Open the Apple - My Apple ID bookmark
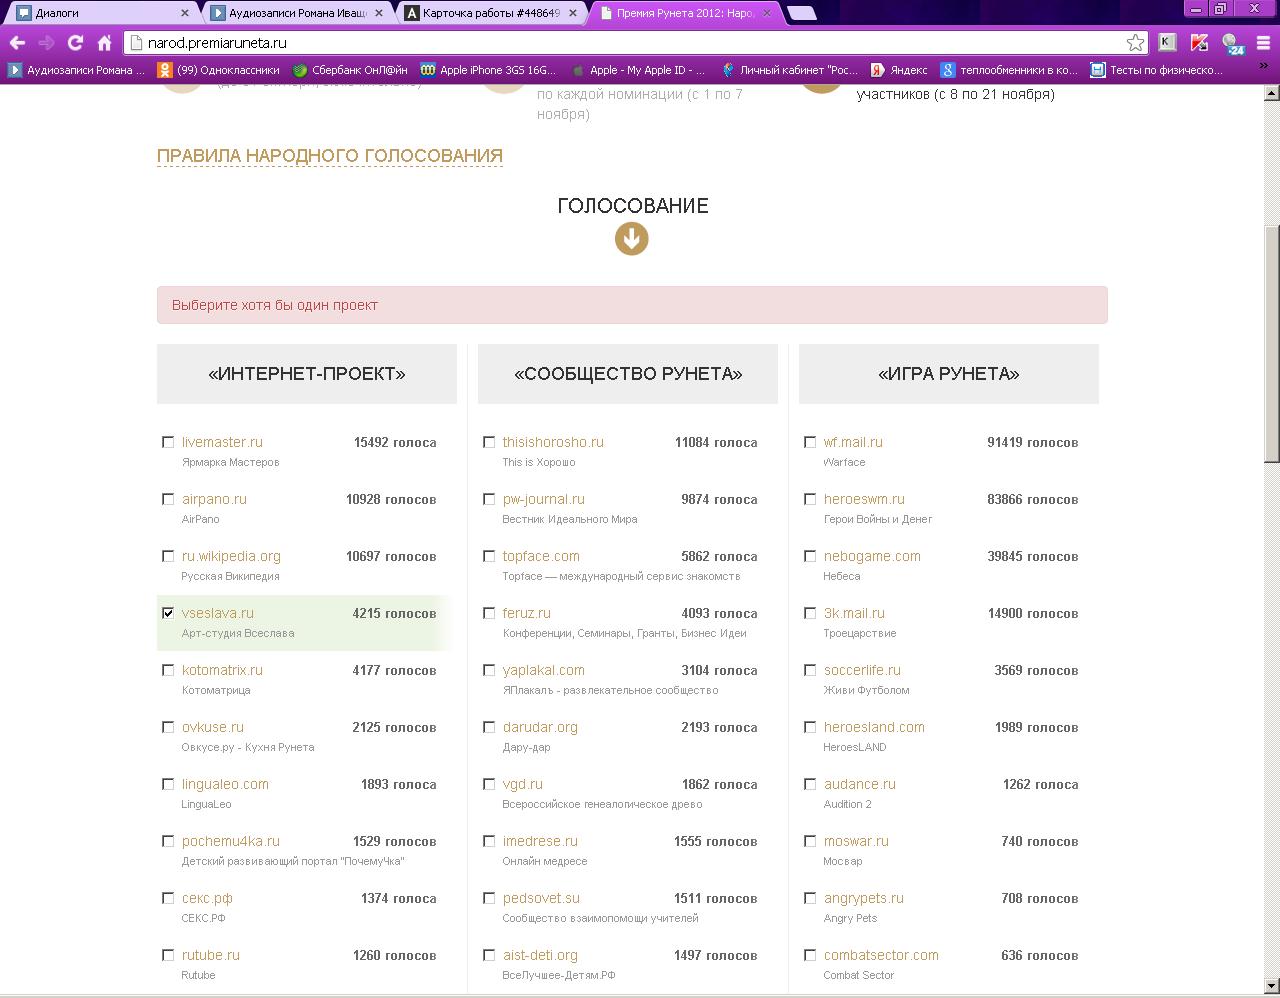This screenshot has height=998, width=1280. click(638, 70)
